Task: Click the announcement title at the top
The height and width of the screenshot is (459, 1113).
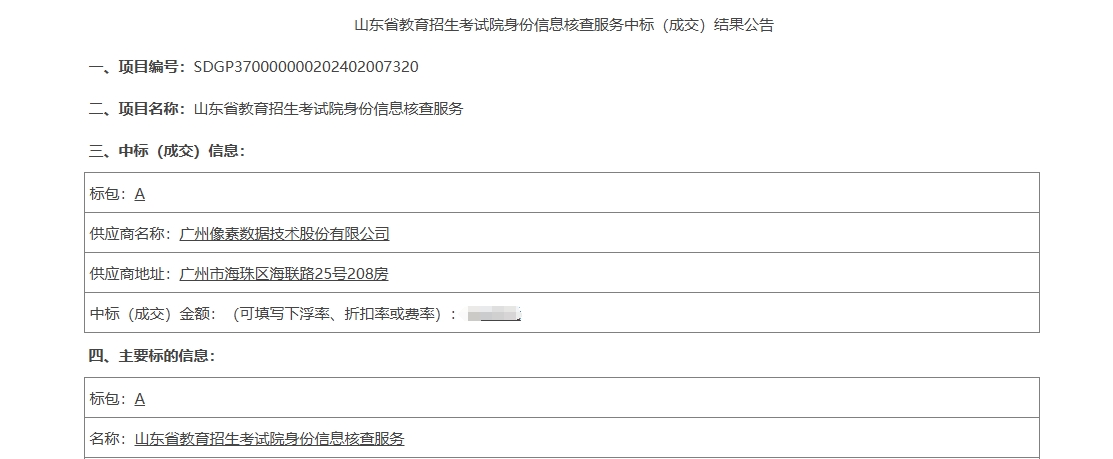Action: pyautogui.click(x=564, y=26)
